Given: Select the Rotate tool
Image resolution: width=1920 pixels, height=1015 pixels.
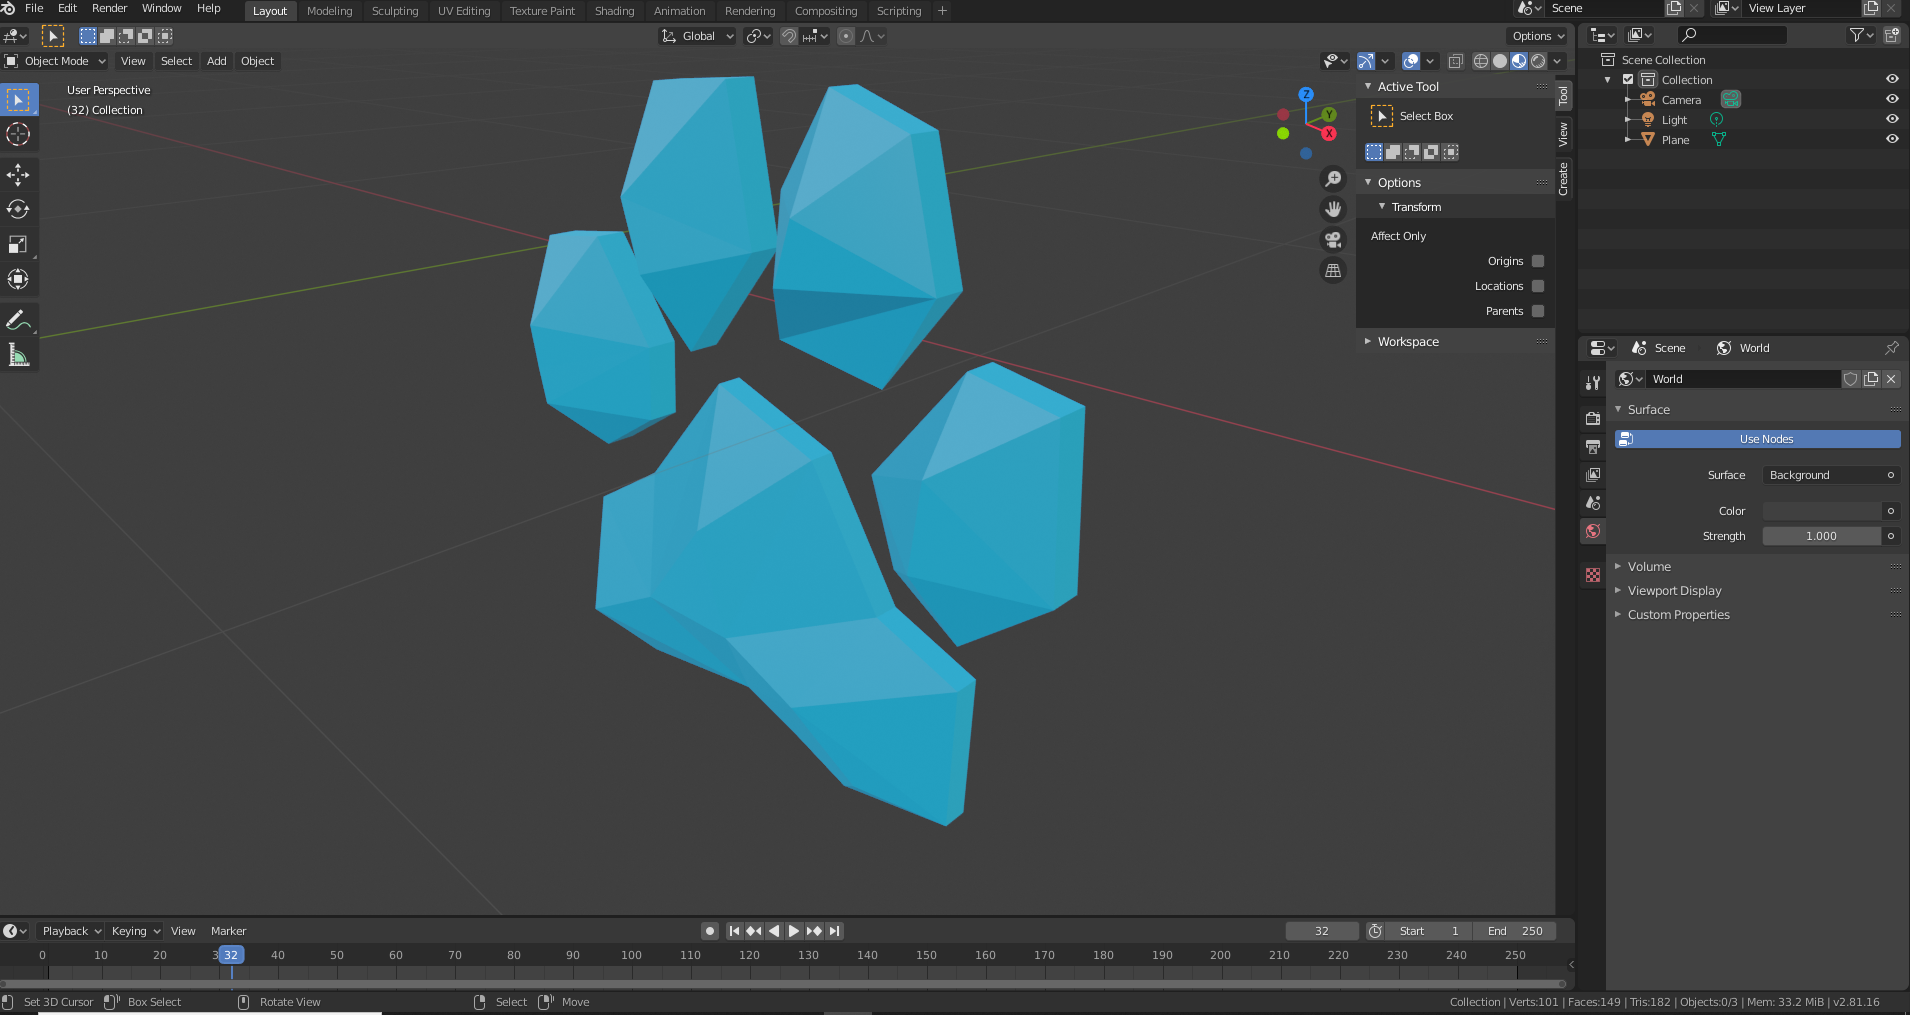Looking at the screenshot, I should tap(18, 209).
